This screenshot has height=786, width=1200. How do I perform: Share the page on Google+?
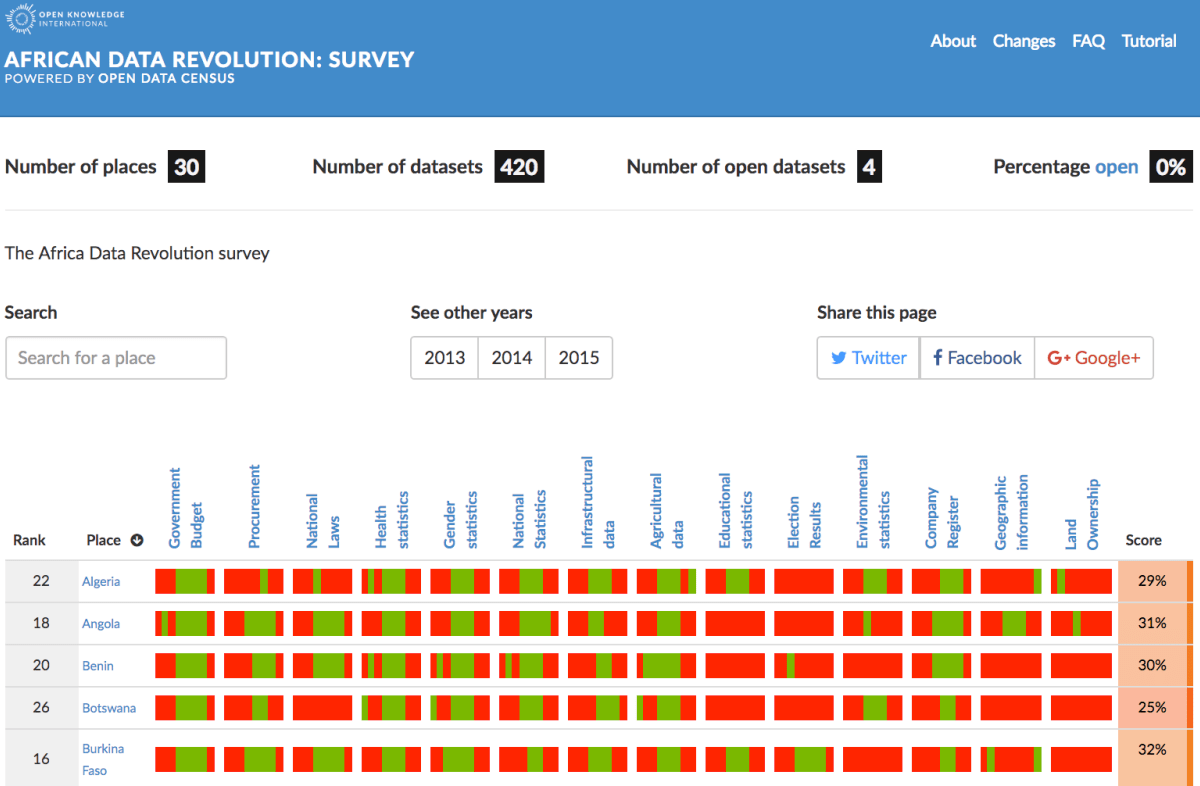(x=1093, y=358)
